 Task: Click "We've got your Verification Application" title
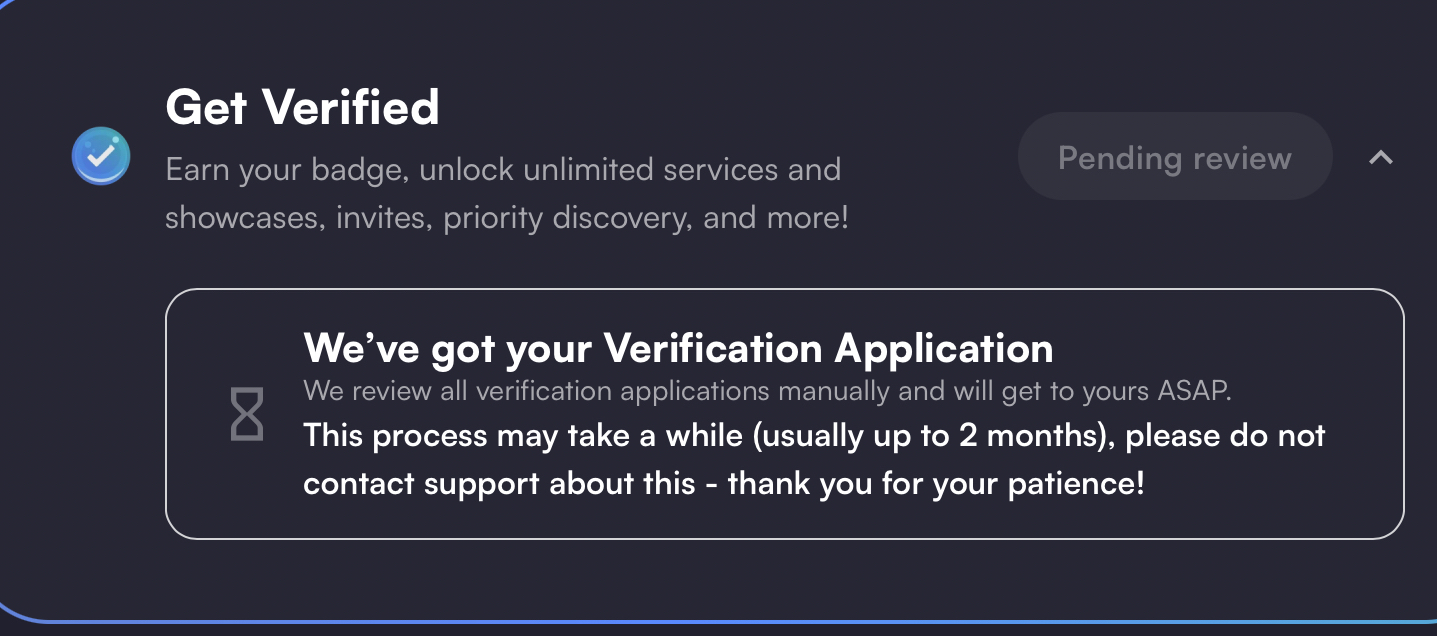(x=677, y=348)
